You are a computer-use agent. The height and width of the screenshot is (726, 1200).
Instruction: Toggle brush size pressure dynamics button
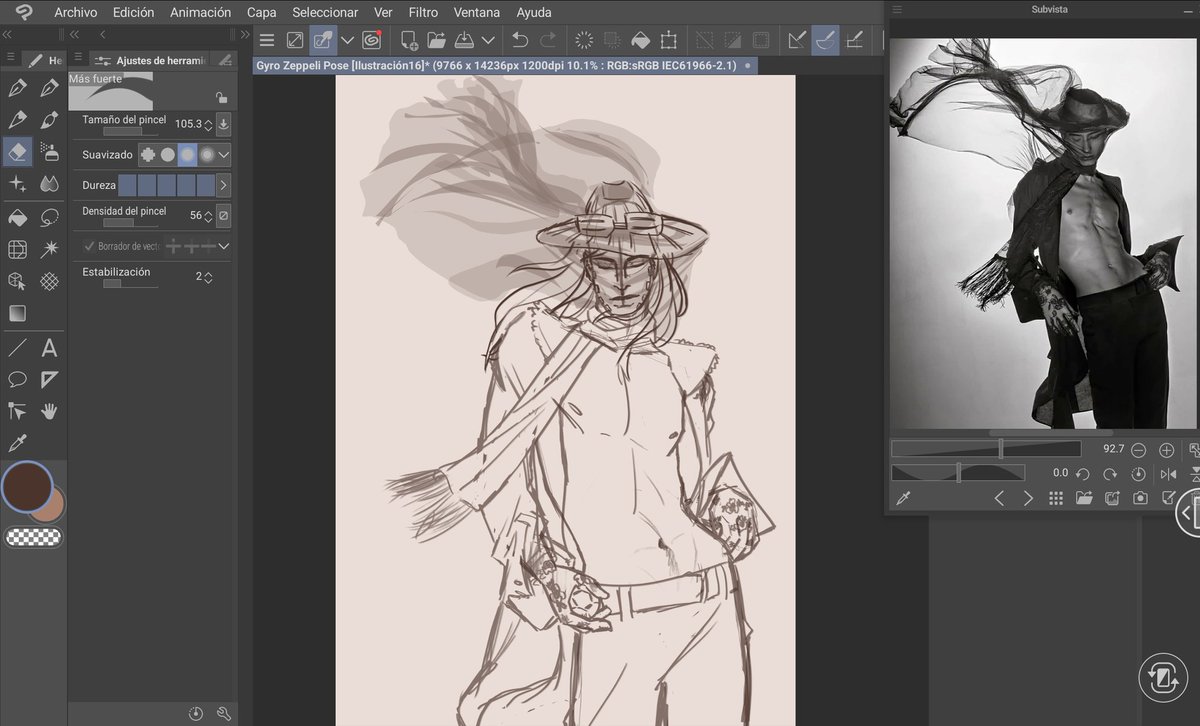[x=223, y=124]
